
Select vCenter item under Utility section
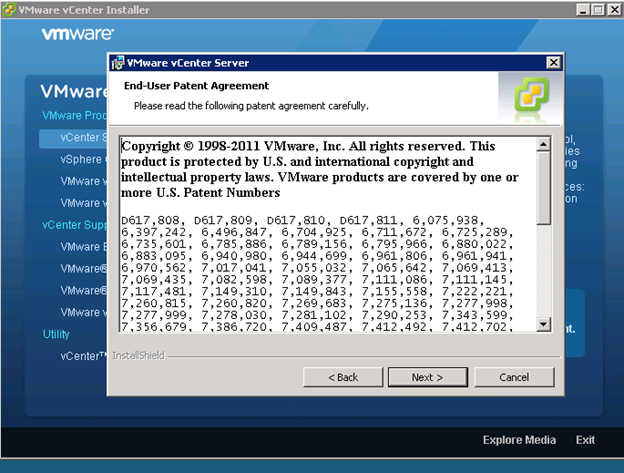point(83,356)
